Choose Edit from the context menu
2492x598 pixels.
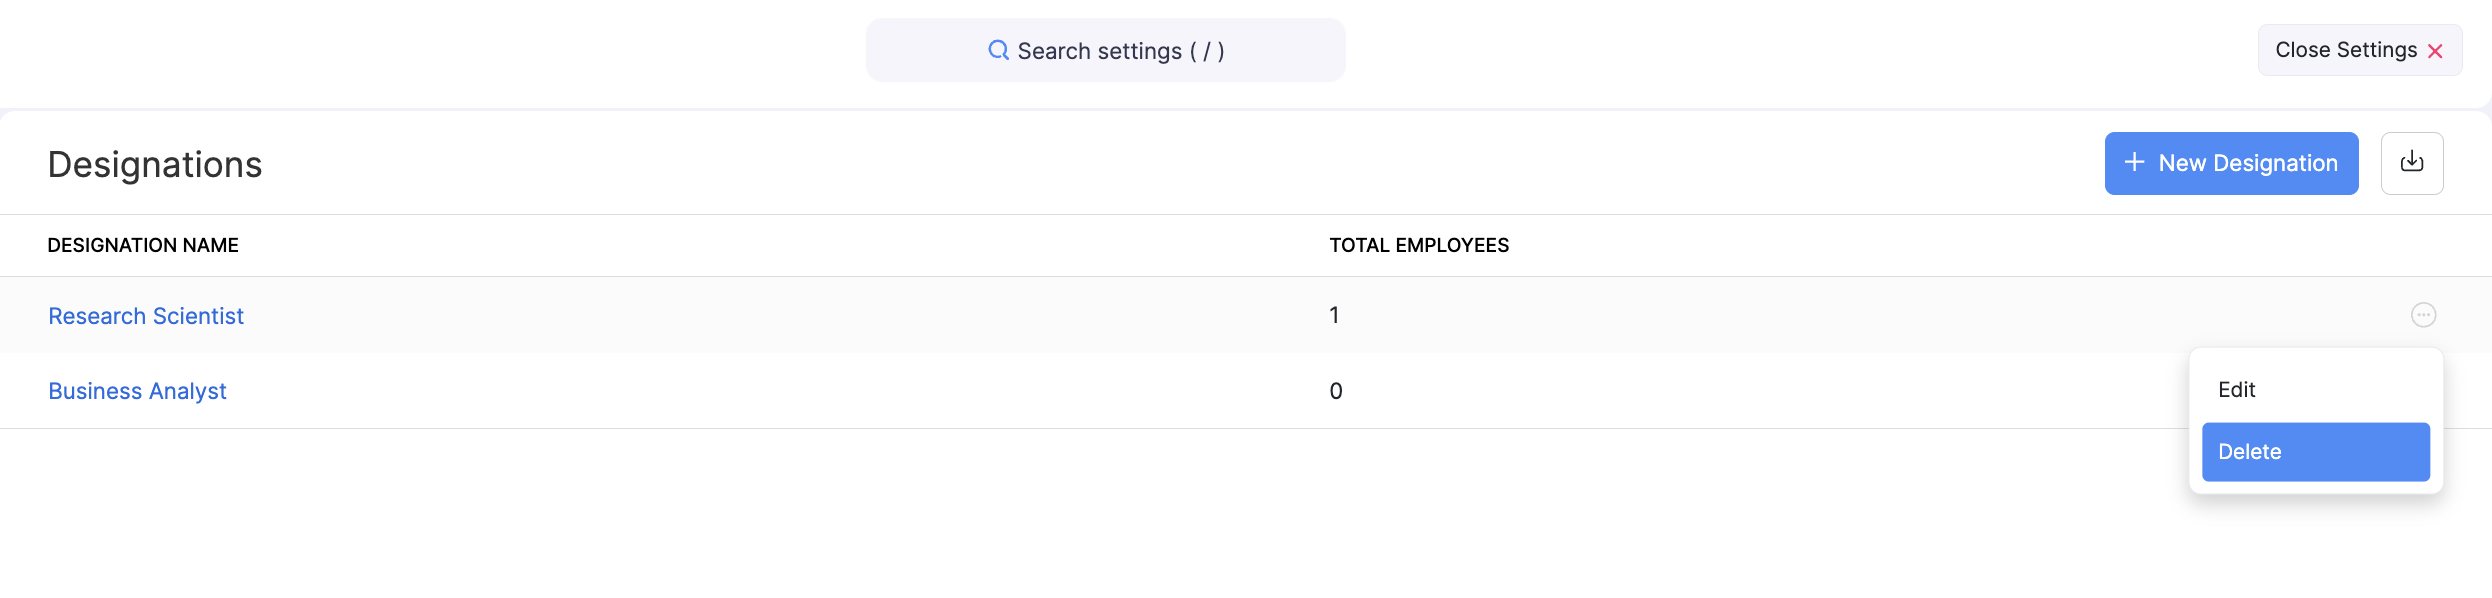pyautogui.click(x=2237, y=390)
